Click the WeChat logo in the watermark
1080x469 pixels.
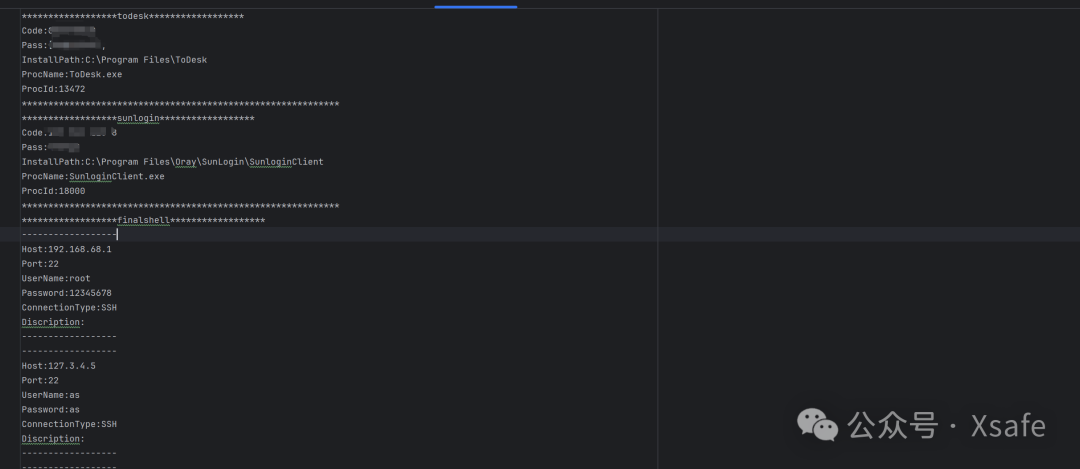pos(818,426)
